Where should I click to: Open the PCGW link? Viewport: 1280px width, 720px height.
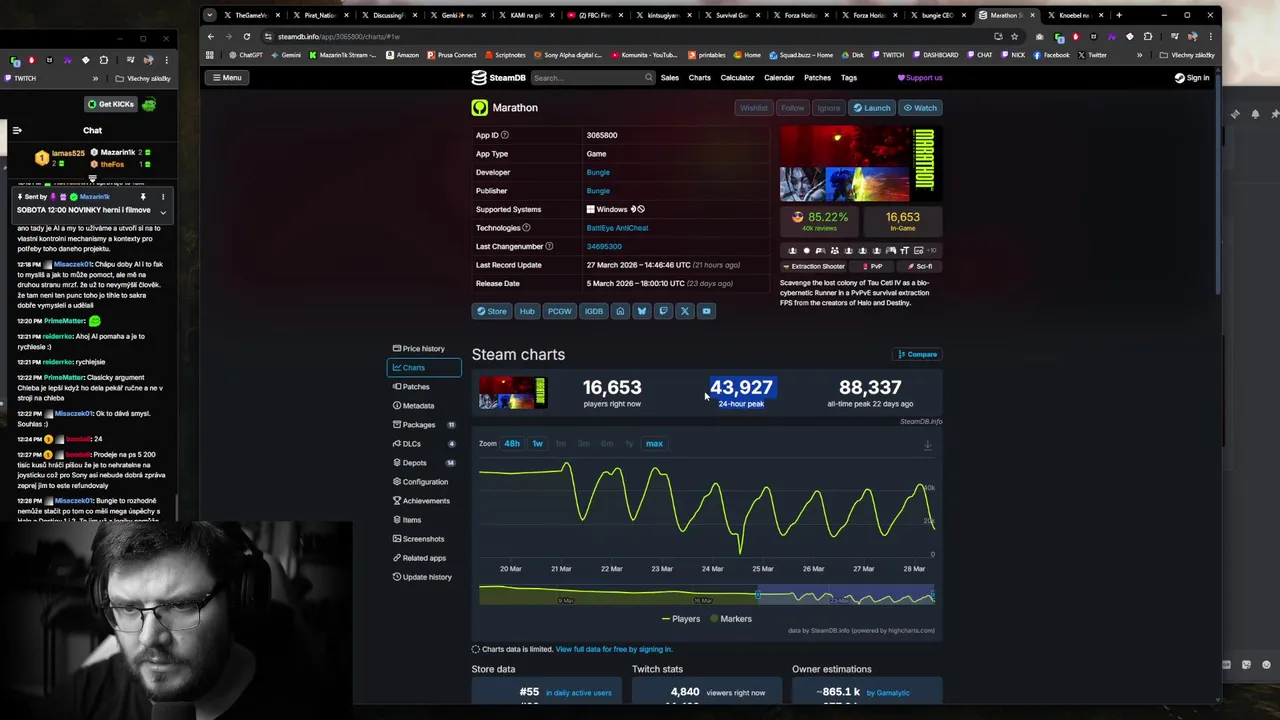pos(560,311)
